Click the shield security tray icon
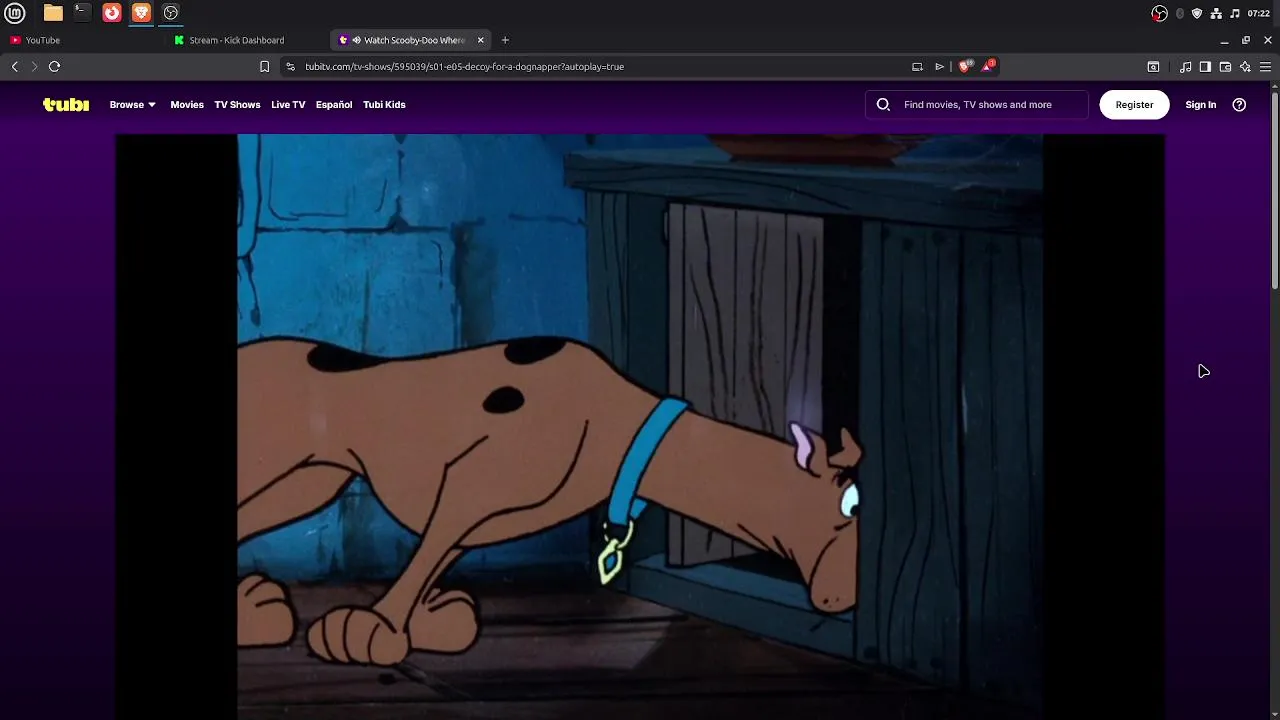 pos(1197,13)
